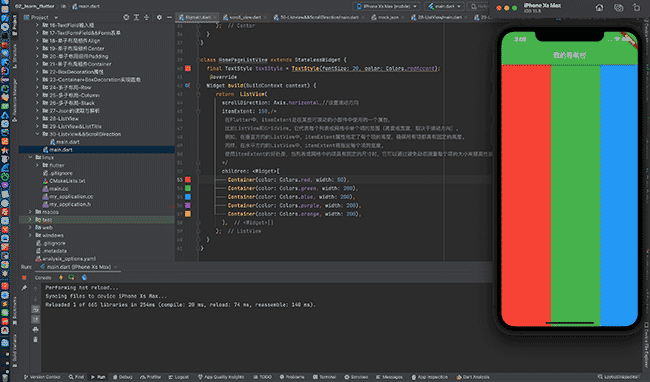Image resolution: width=650 pixels, height=382 pixels.
Task: Toggle soft-wrap in console sidebar
Action: [36, 309]
